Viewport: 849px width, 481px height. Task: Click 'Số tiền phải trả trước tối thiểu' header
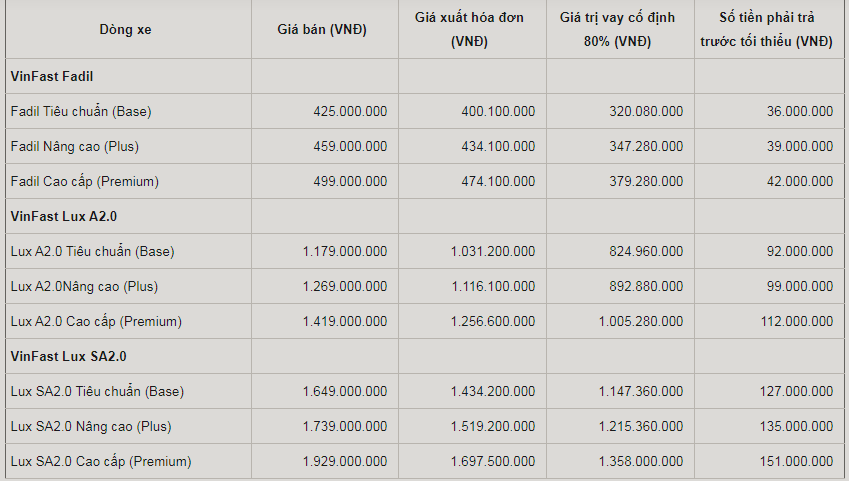767,29
